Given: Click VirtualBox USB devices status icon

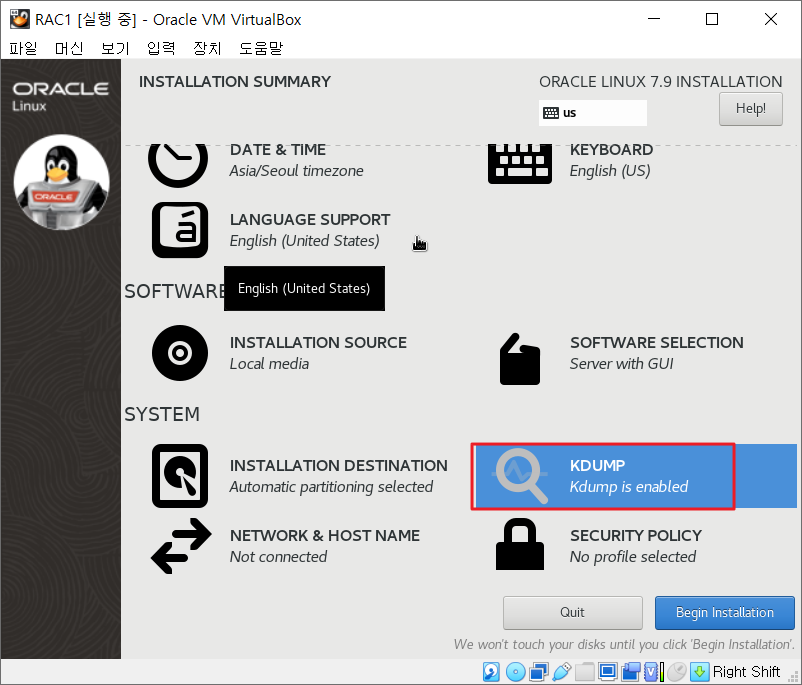Looking at the screenshot, I should tap(562, 672).
